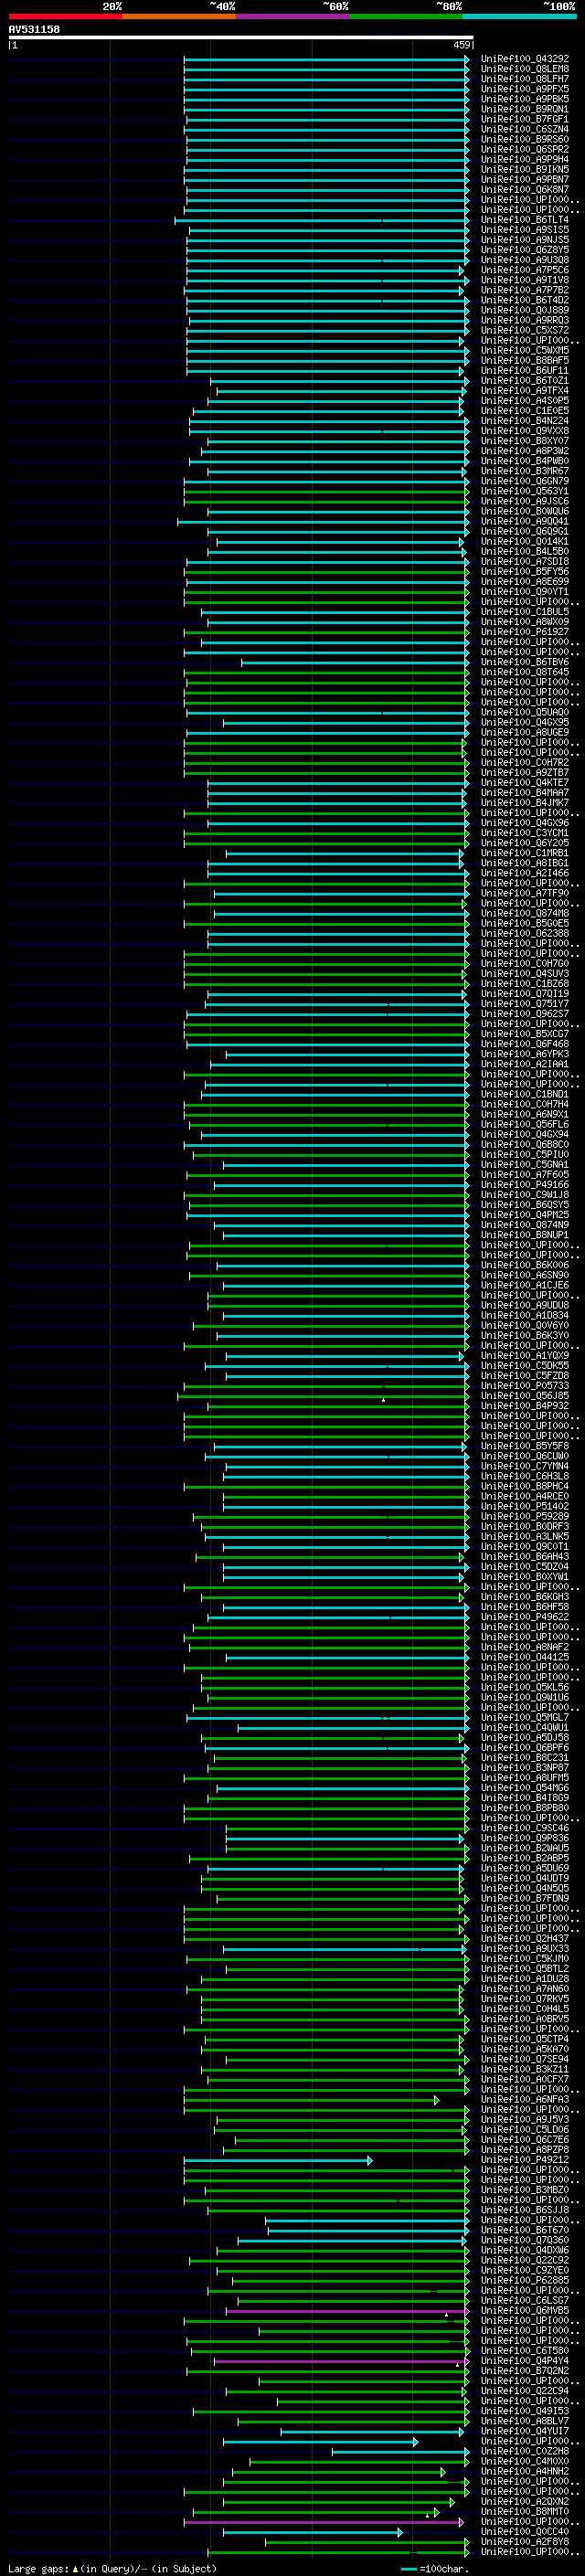The image size is (585, 2576).
Task: Select the UniRef100_Q6K8N7 row label
Action: coord(525,189)
